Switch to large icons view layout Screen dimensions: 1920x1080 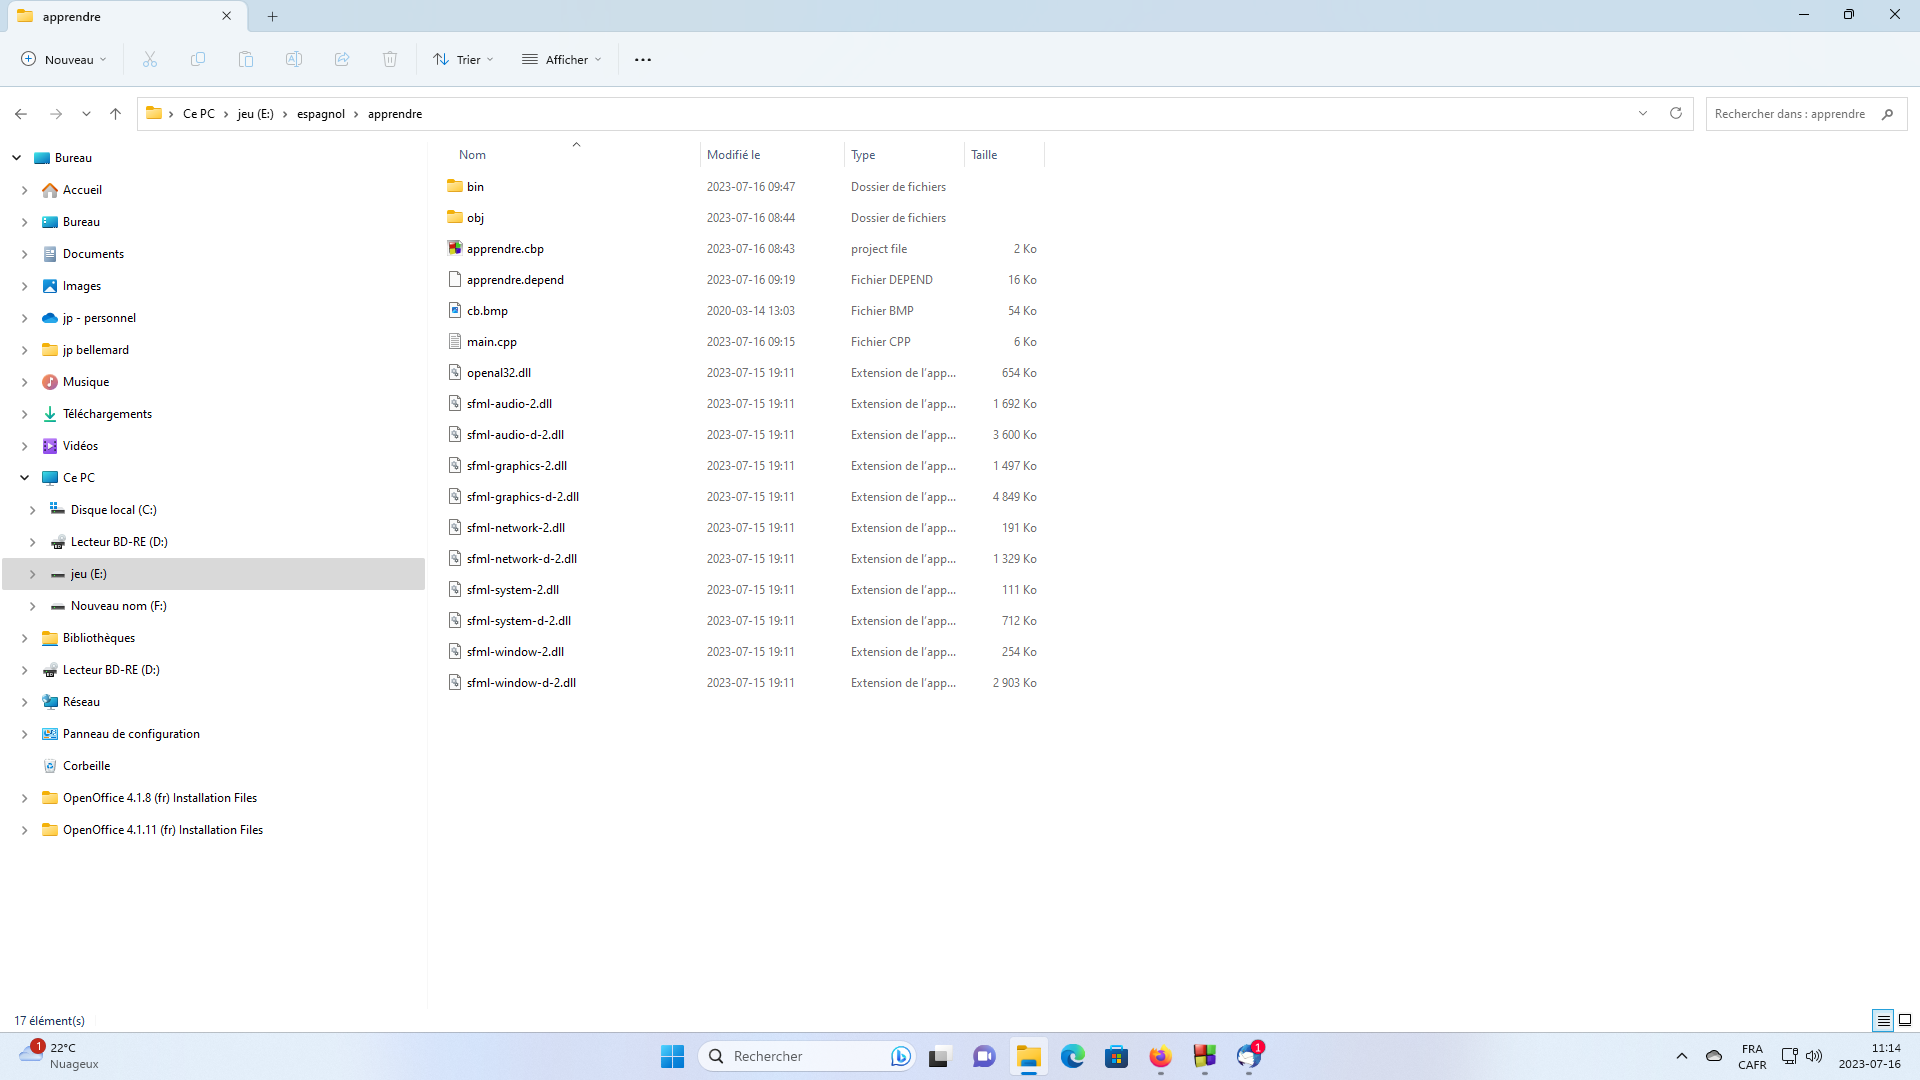pos(1905,1020)
